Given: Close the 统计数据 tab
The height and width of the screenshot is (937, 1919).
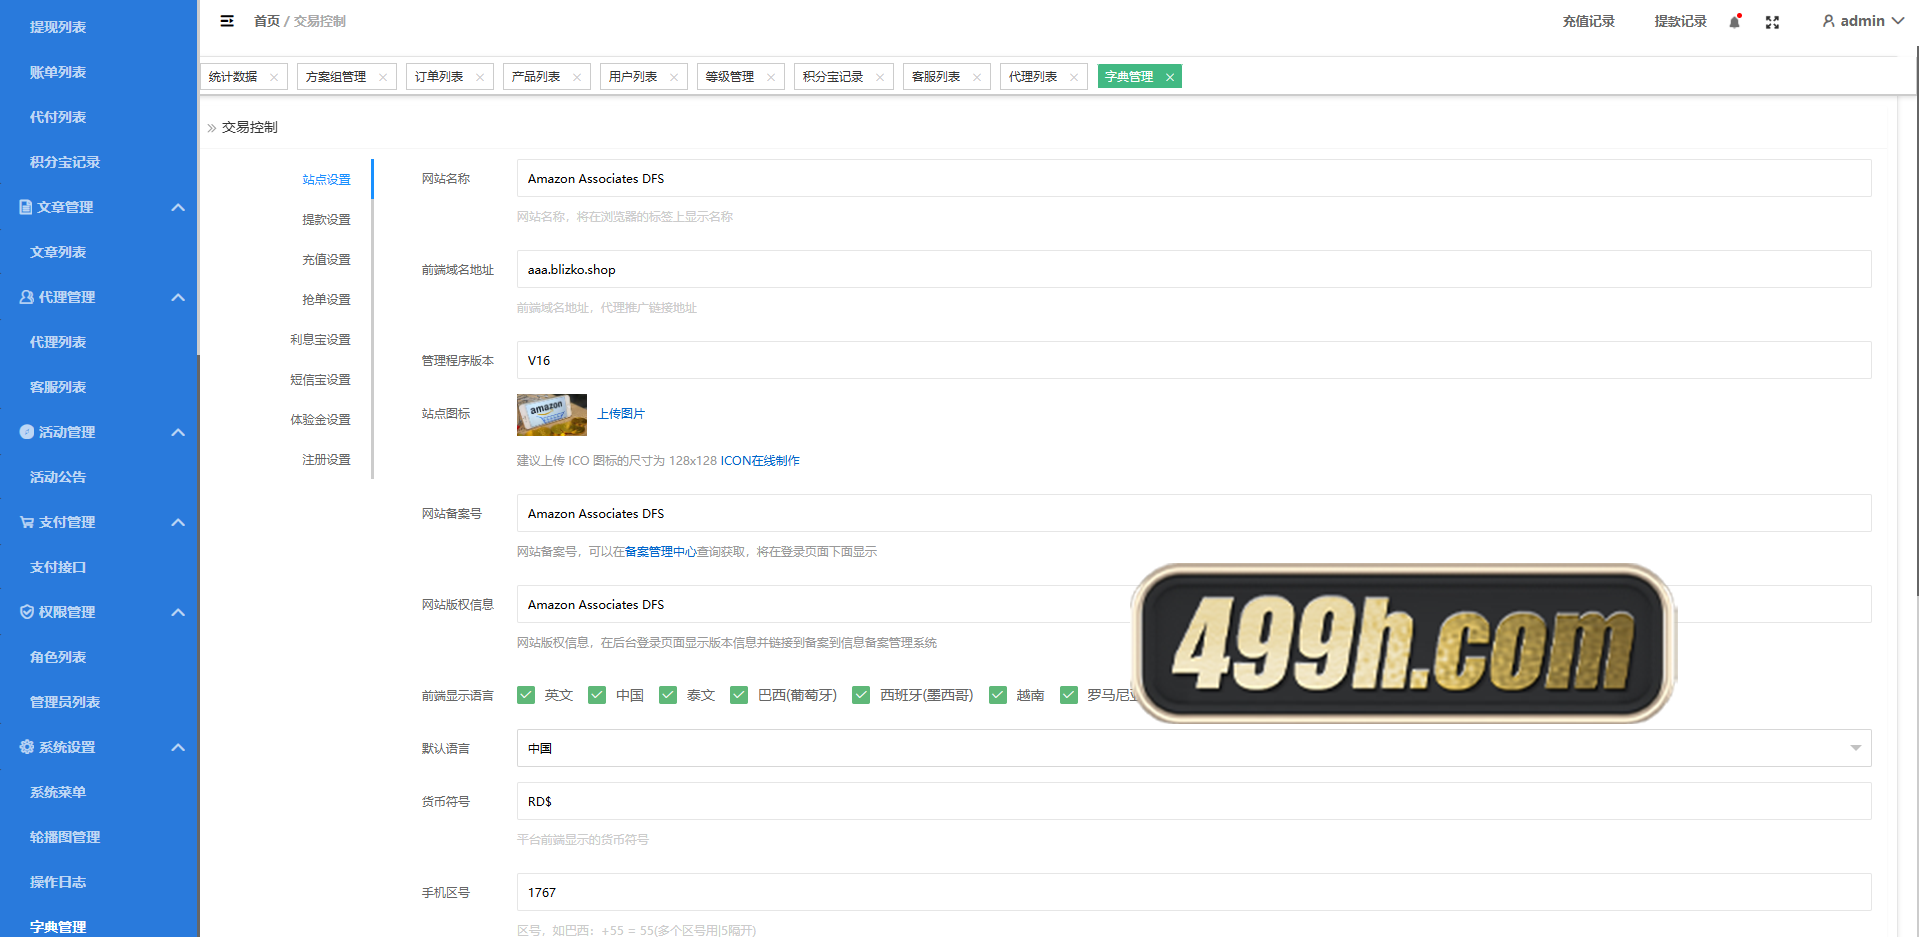Looking at the screenshot, I should (274, 77).
